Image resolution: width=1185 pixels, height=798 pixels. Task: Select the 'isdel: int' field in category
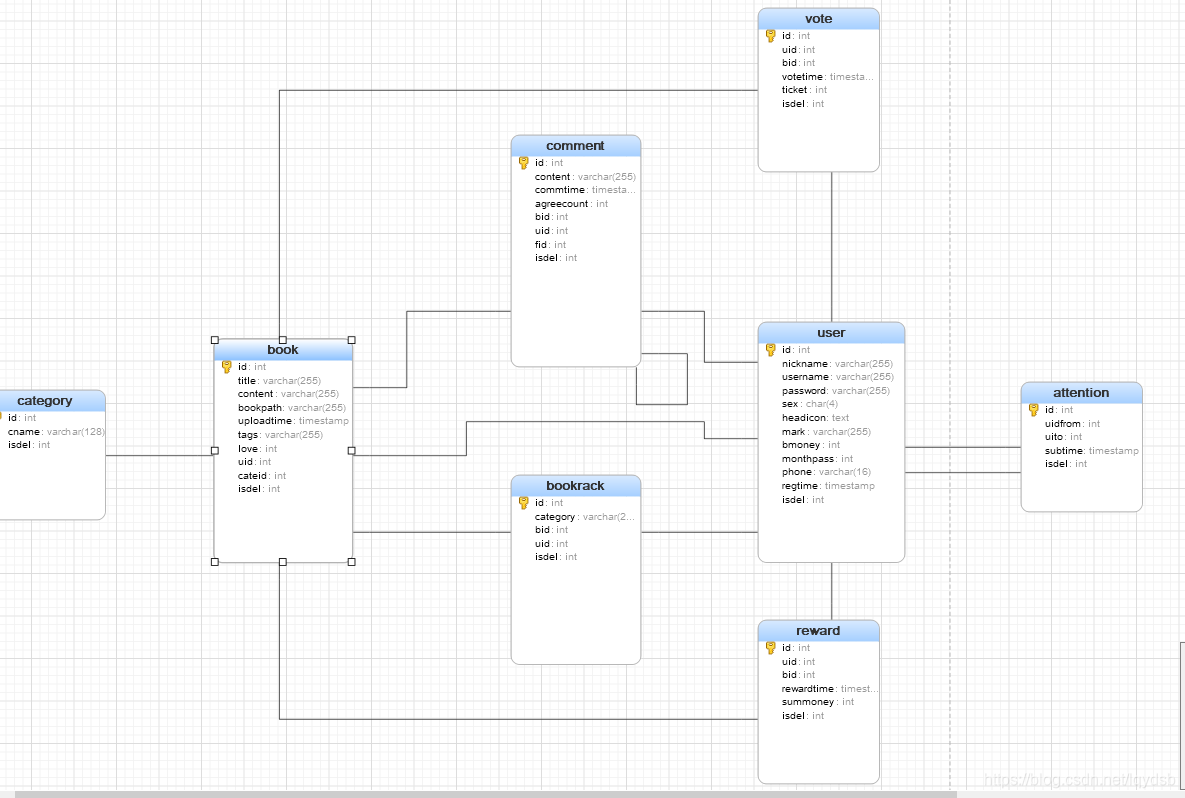[x=29, y=445]
